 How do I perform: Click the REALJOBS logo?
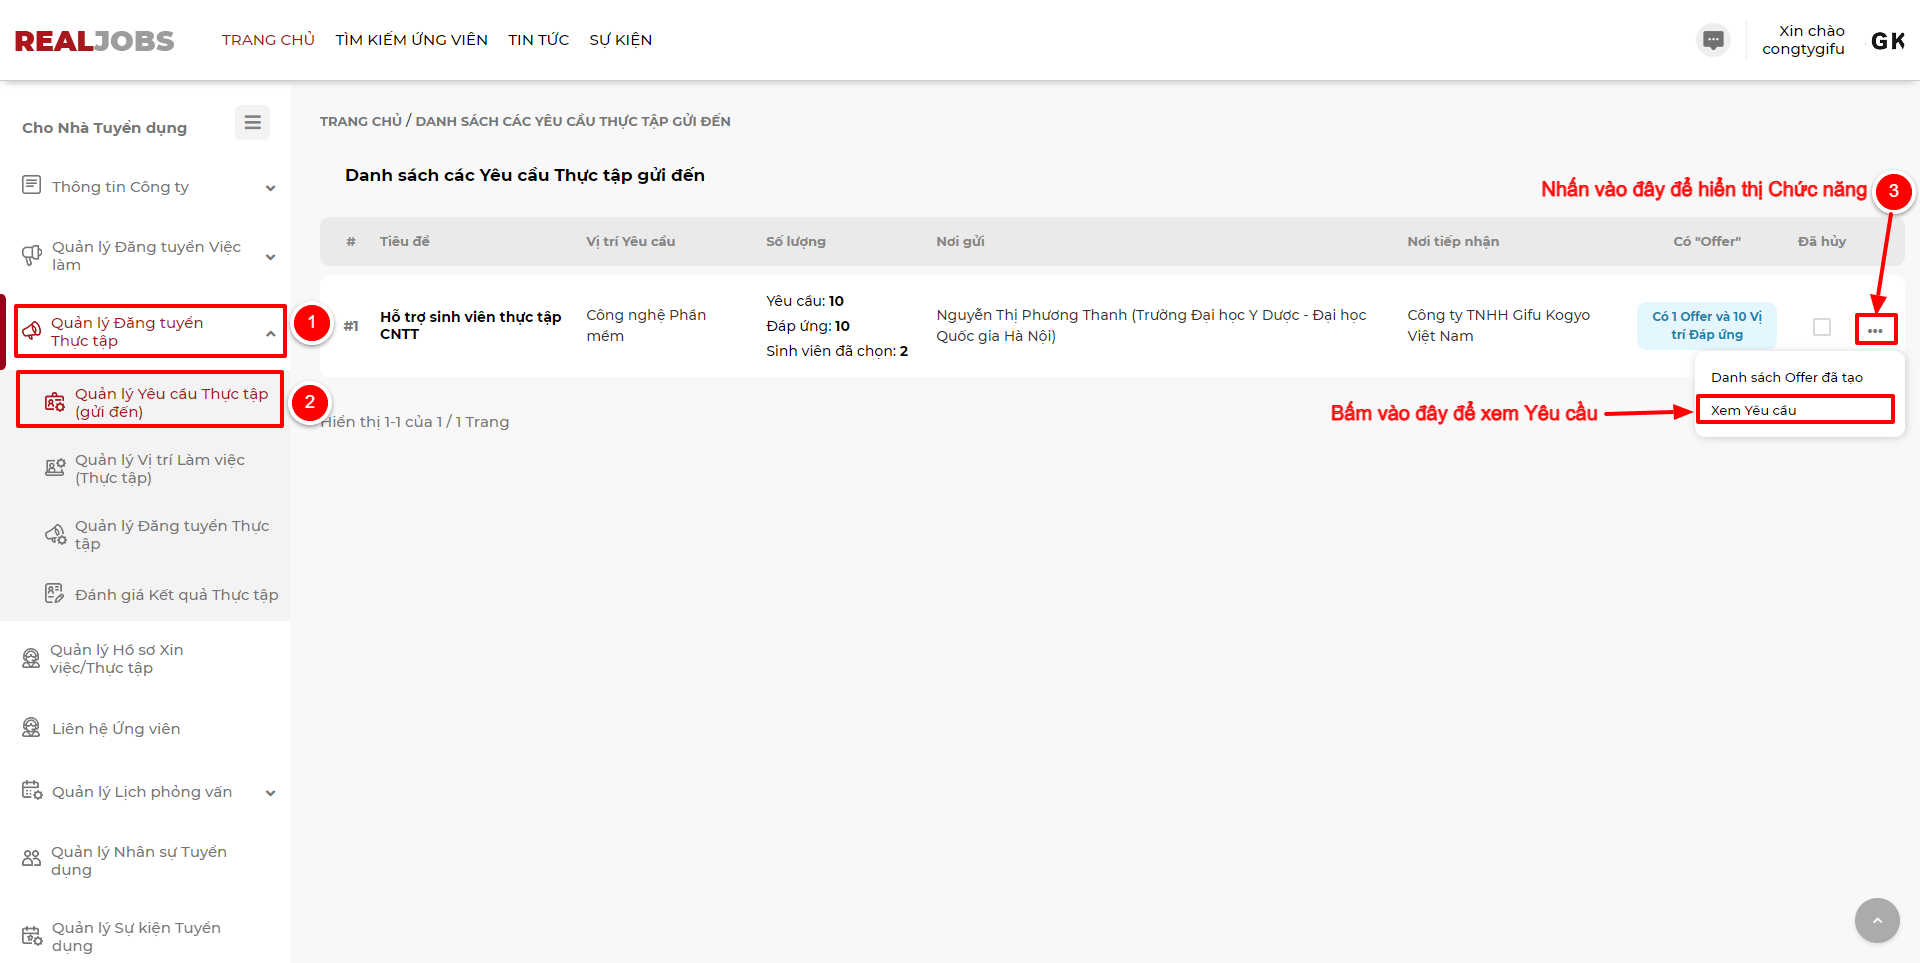tap(95, 41)
